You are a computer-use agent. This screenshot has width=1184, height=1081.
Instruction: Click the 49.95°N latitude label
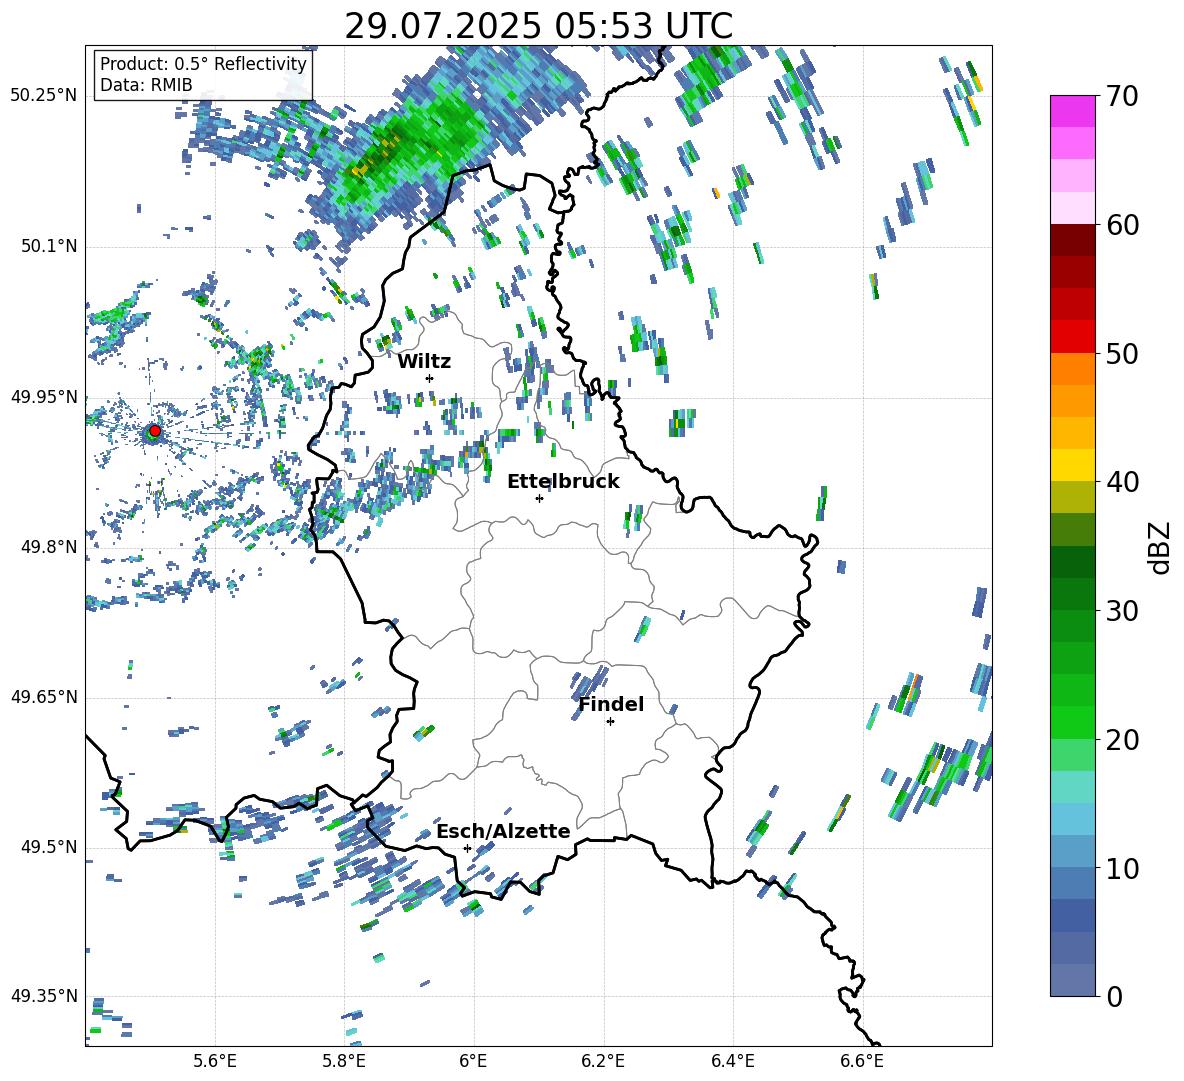click(x=44, y=396)
